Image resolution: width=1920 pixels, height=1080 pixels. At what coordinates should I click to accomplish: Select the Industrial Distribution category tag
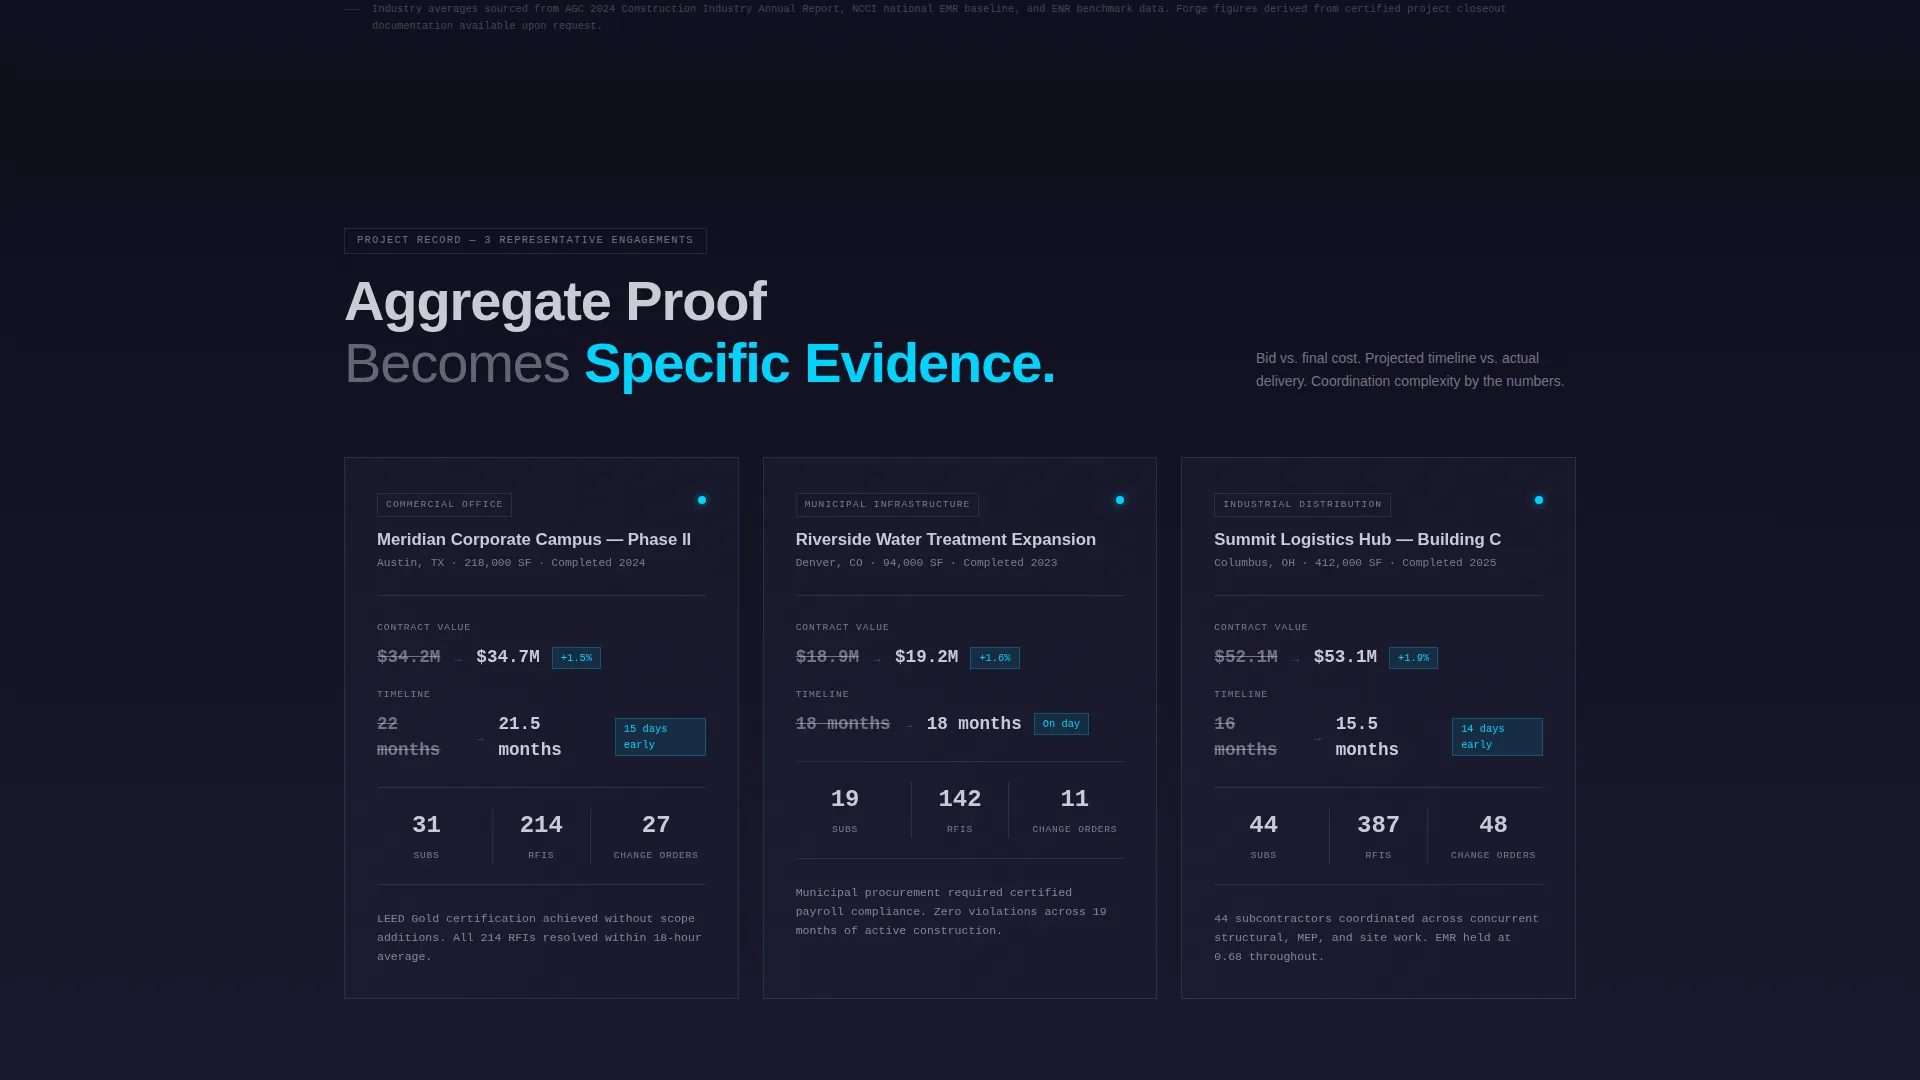click(1302, 505)
